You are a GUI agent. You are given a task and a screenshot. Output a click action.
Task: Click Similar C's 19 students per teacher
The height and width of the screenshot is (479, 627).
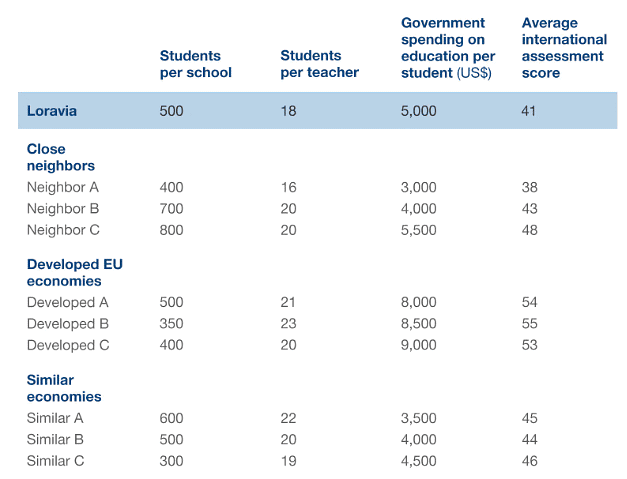point(288,461)
